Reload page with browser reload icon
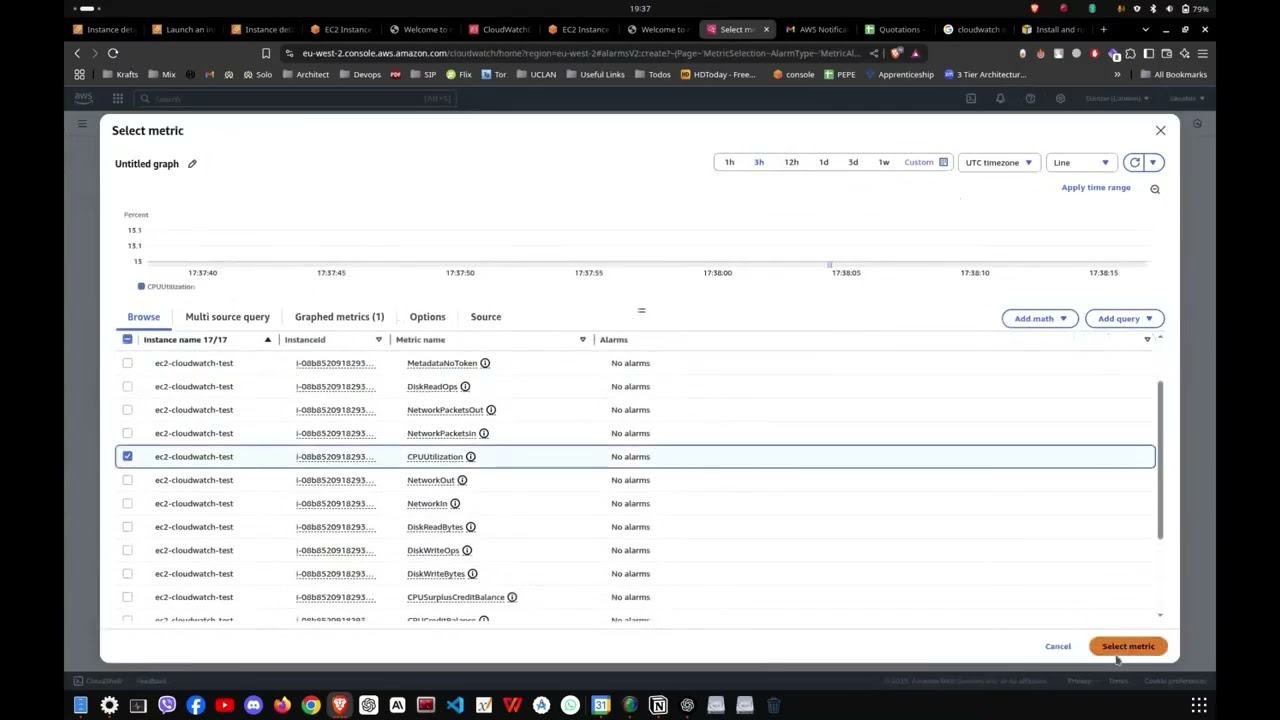 click(113, 53)
